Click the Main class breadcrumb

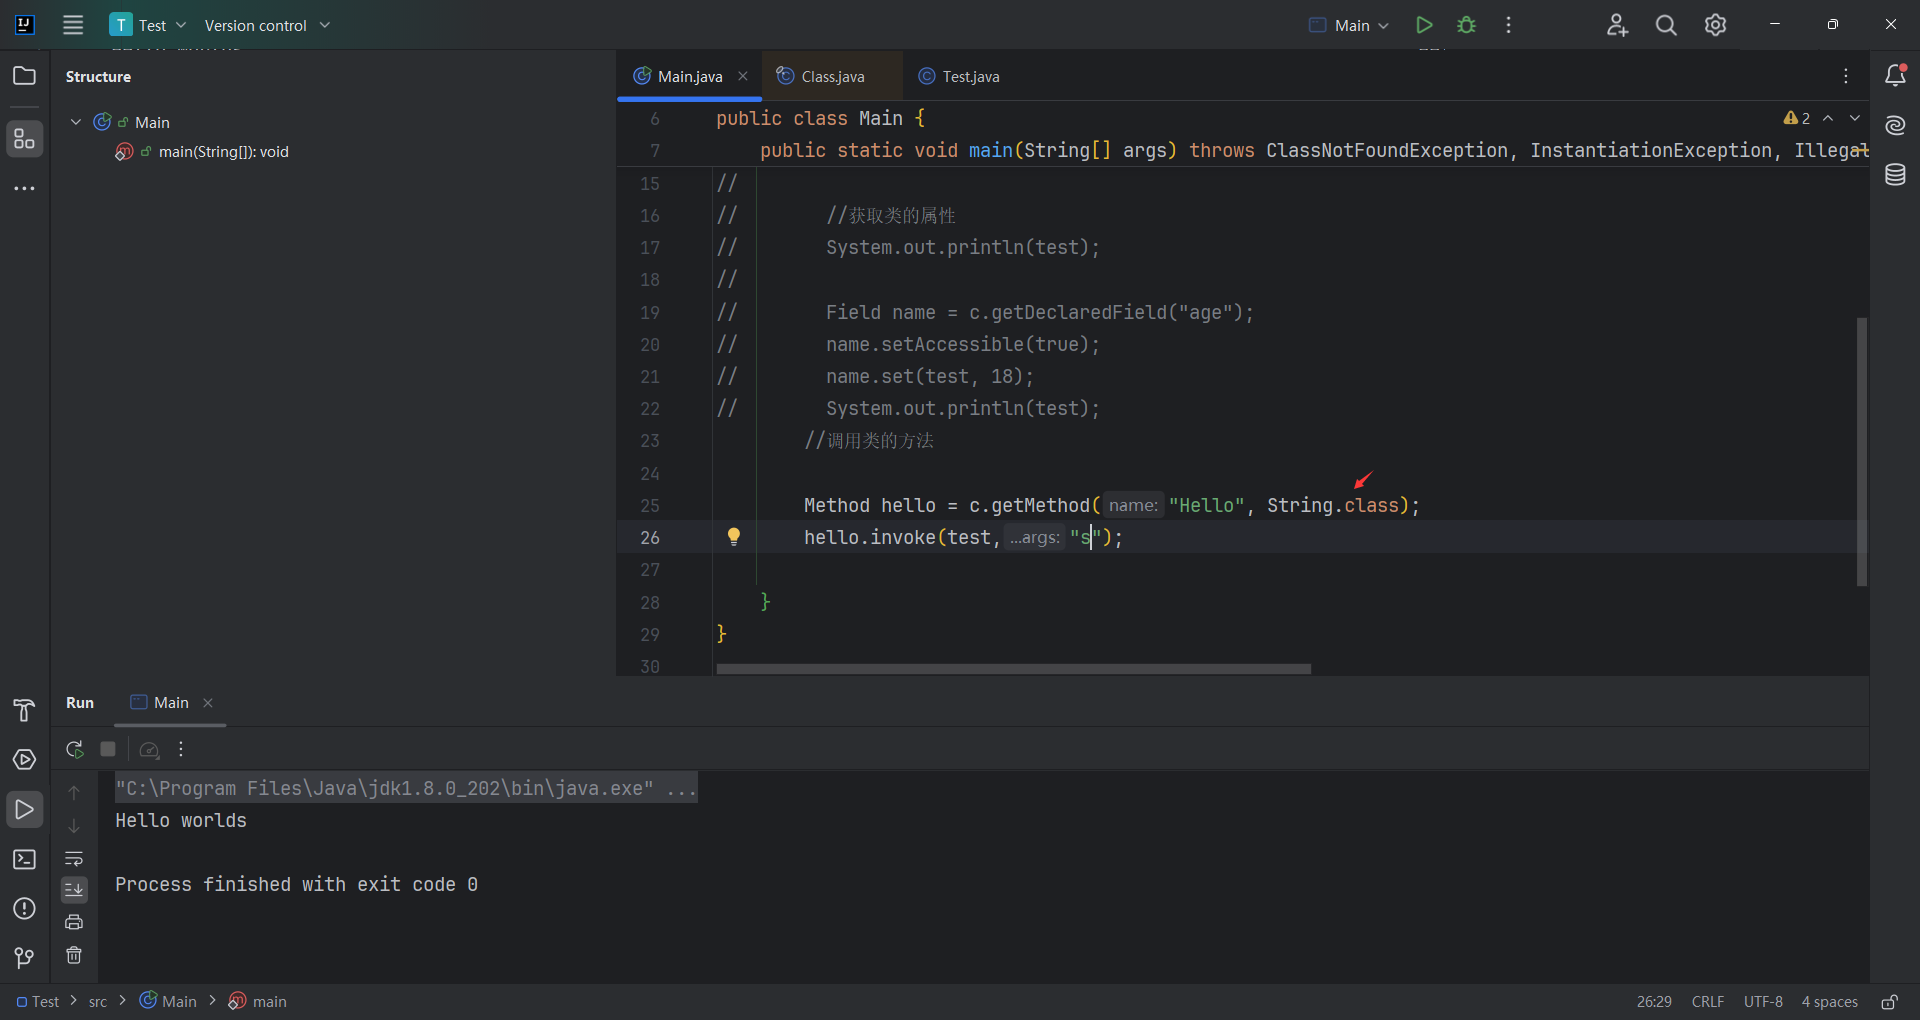(168, 1002)
